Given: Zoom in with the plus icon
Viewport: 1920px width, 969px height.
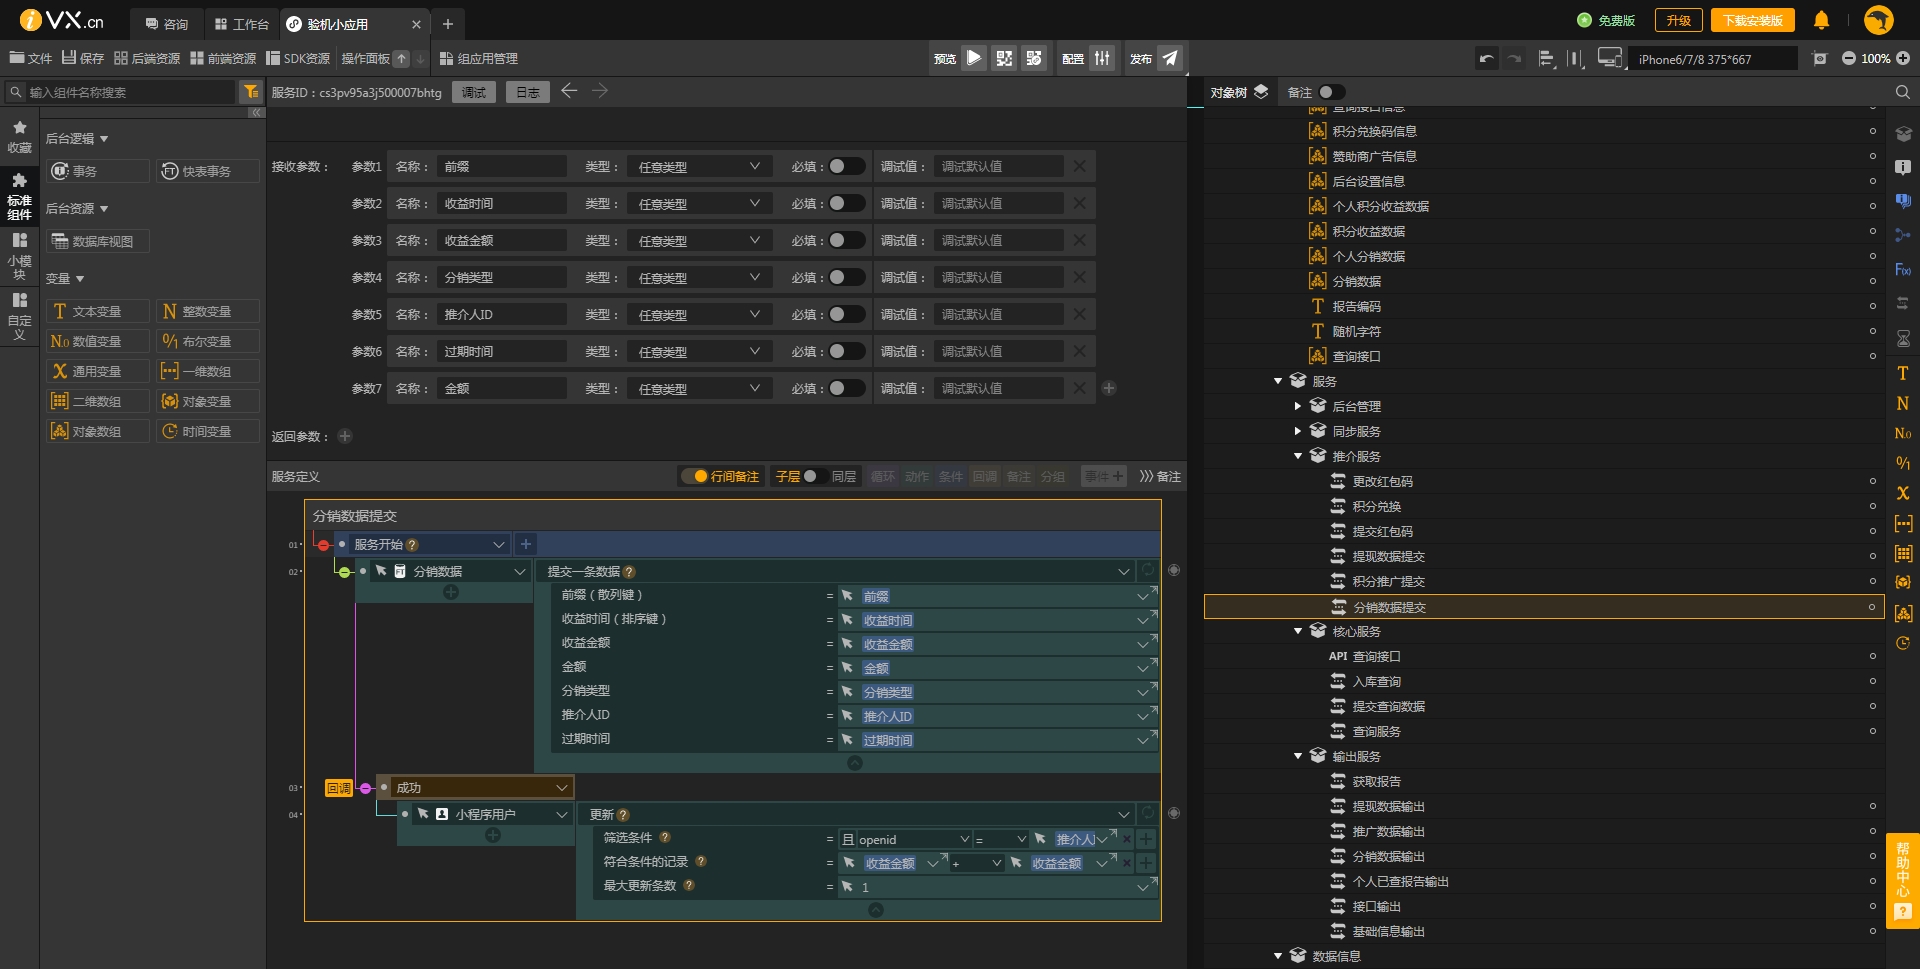Looking at the screenshot, I should 1903,59.
